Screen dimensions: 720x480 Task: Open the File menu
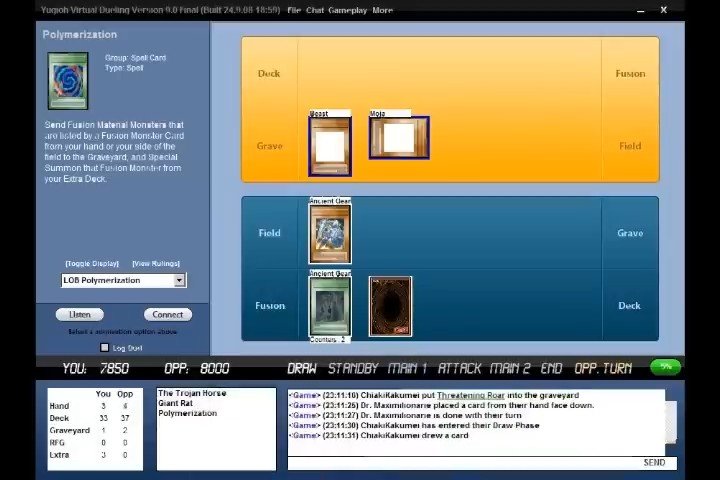click(293, 10)
